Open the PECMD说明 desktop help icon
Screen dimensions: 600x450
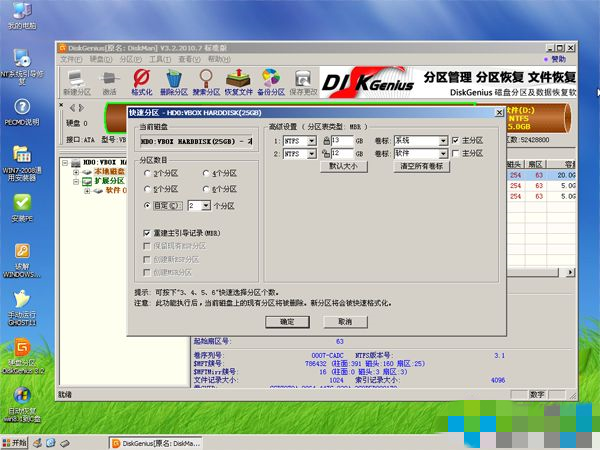point(21,108)
